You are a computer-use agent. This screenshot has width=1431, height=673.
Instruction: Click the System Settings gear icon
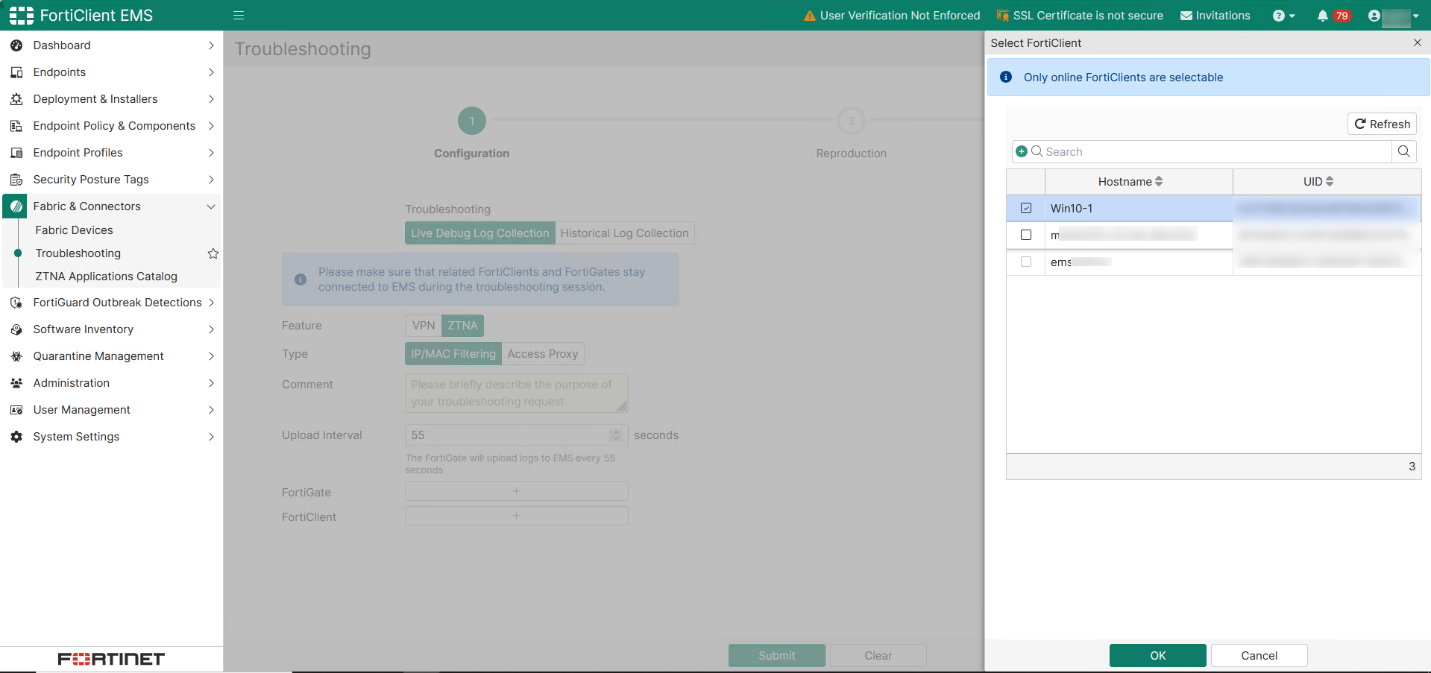tap(16, 437)
